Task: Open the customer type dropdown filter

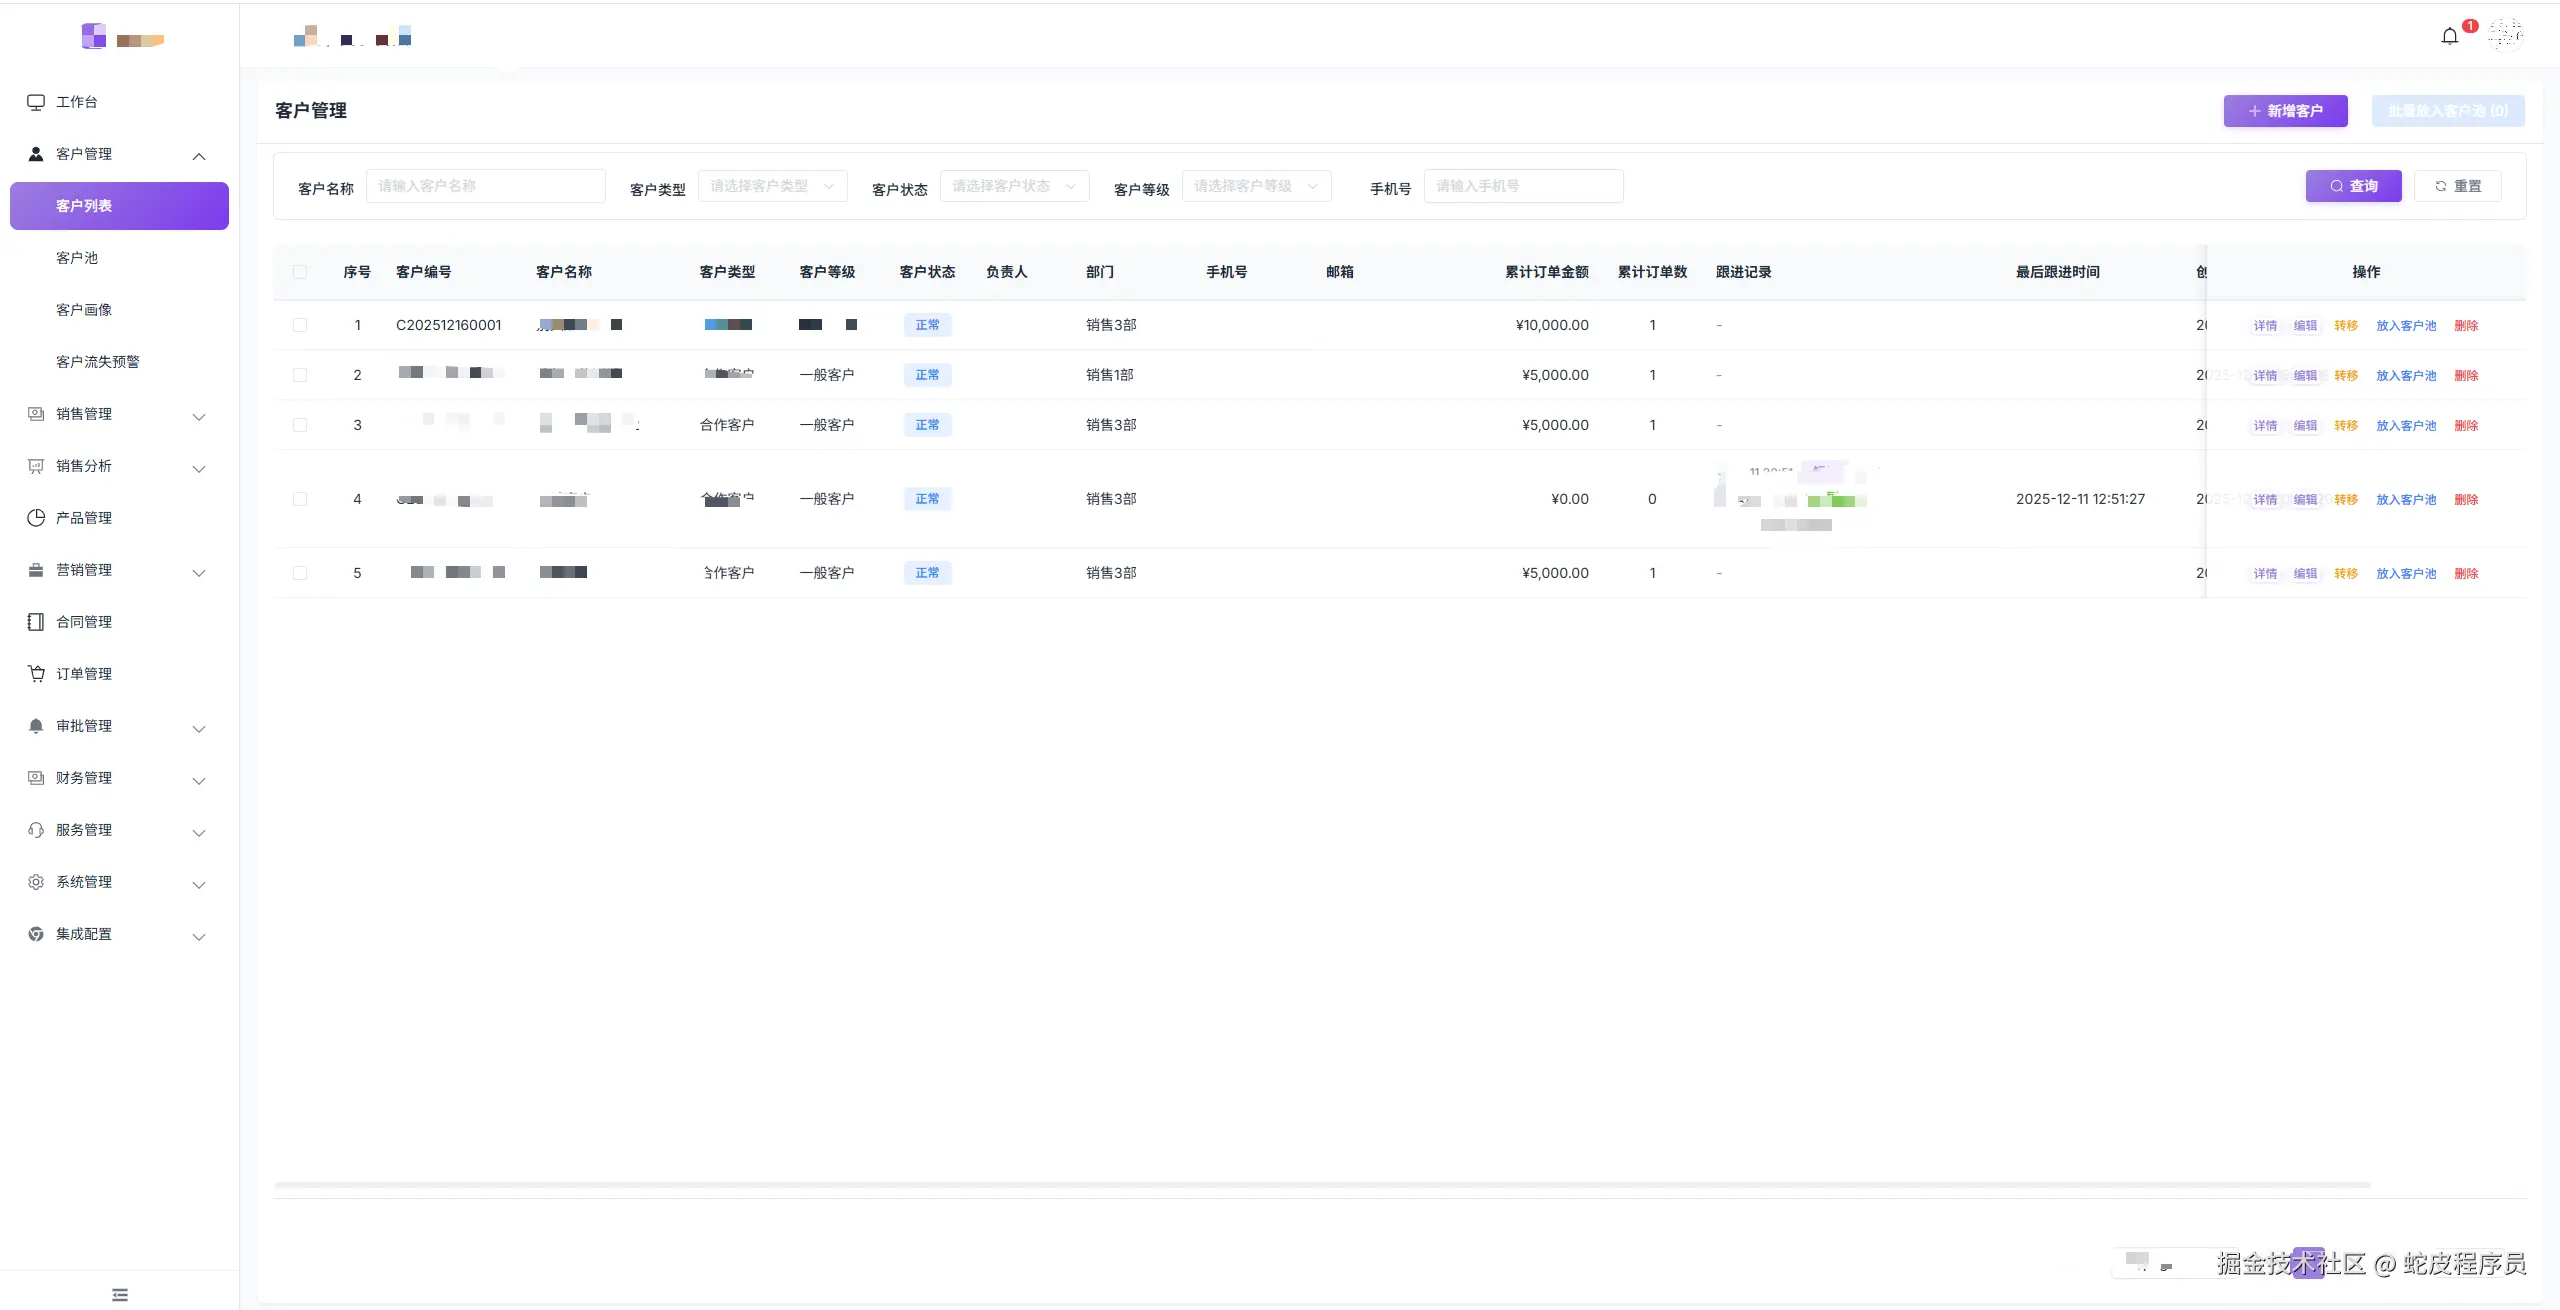Action: pos(772,186)
